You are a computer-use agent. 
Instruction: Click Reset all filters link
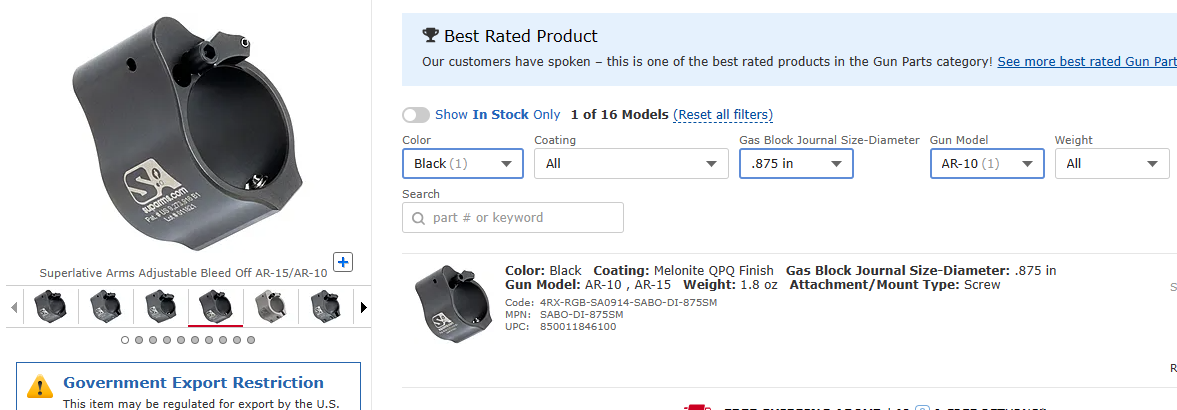coord(723,115)
